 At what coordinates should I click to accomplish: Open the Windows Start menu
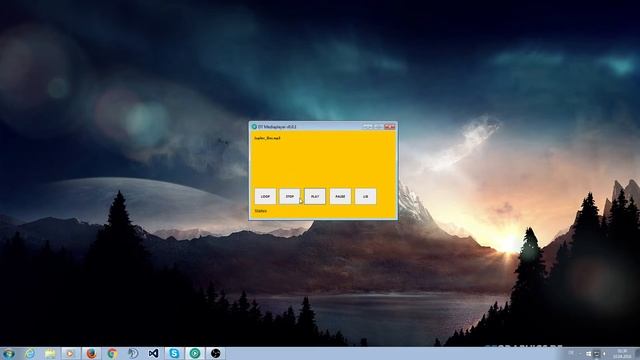coord(9,353)
